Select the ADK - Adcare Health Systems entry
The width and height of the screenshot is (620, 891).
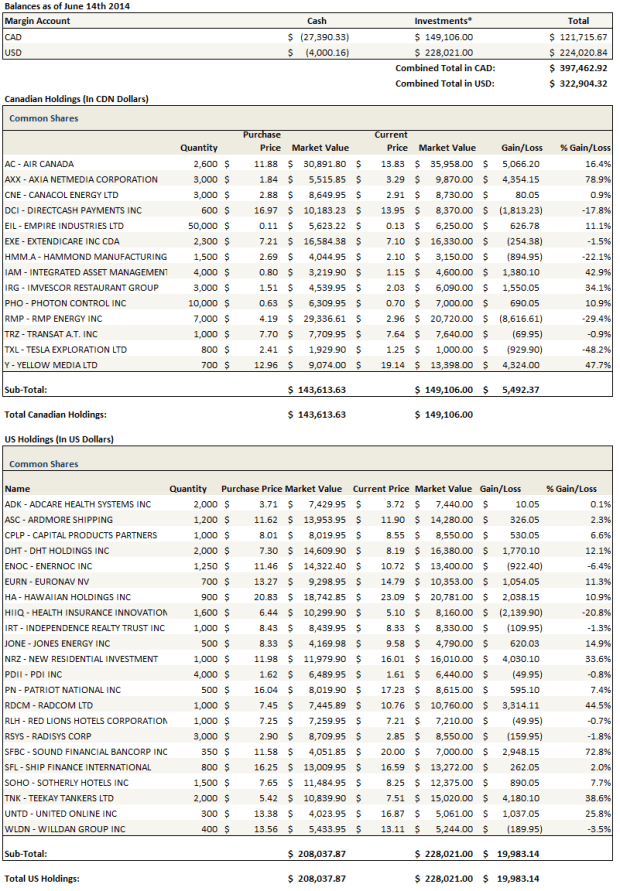click(x=77, y=504)
